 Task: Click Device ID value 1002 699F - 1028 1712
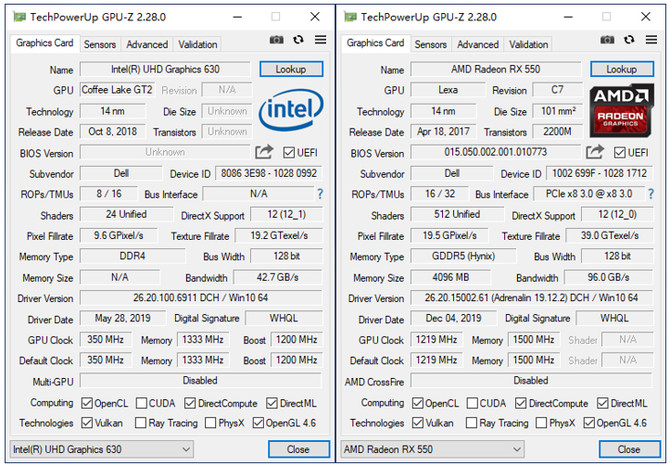599,173
